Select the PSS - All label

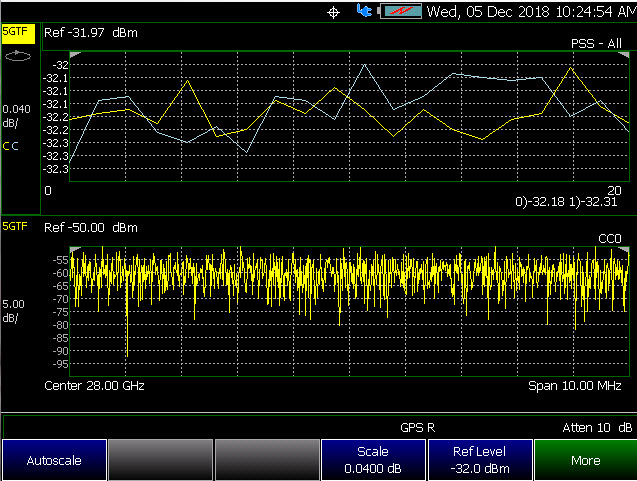click(596, 43)
